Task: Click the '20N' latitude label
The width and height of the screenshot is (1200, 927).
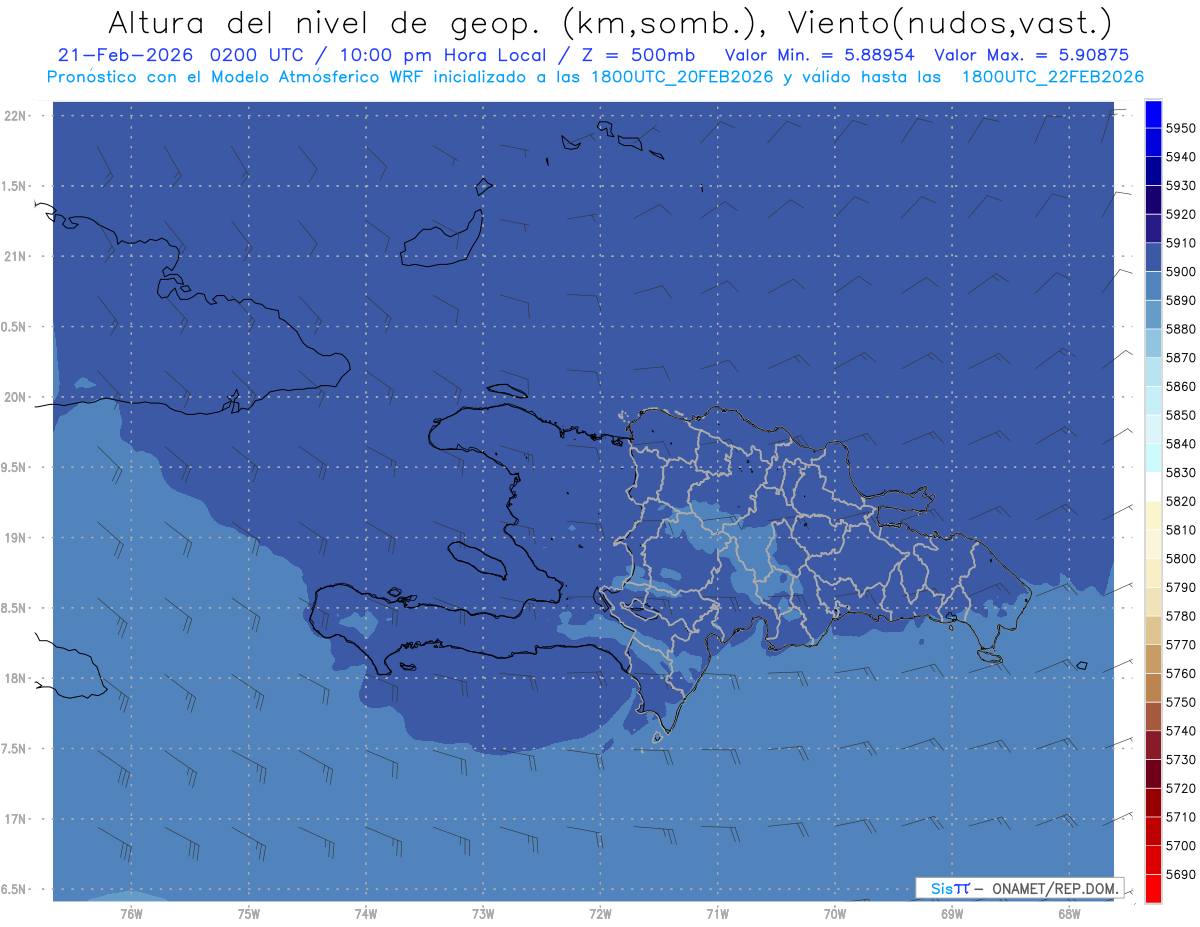Action: (x=15, y=397)
